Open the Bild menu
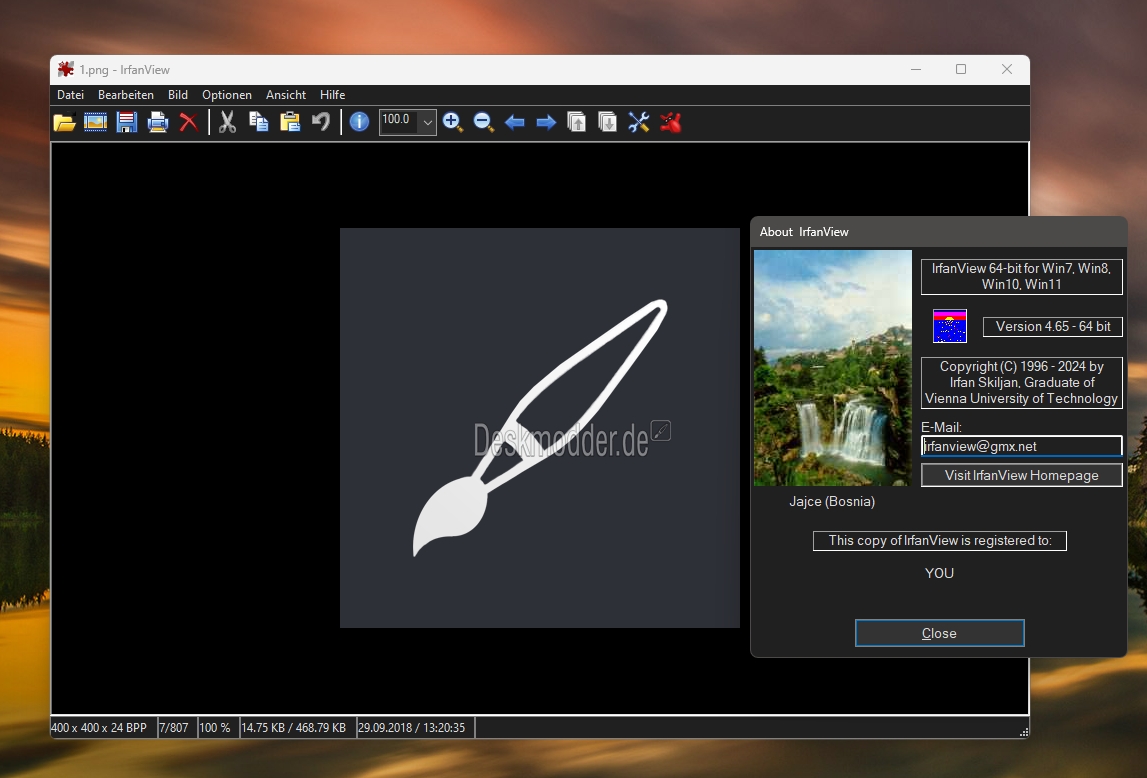The image size is (1147, 778). (178, 95)
